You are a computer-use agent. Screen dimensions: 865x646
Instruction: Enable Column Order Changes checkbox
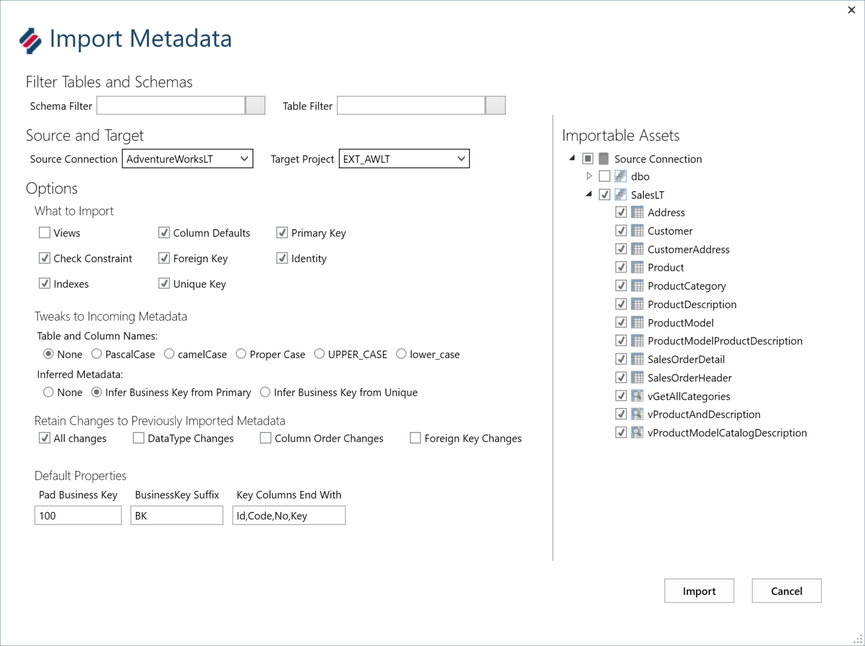point(266,438)
